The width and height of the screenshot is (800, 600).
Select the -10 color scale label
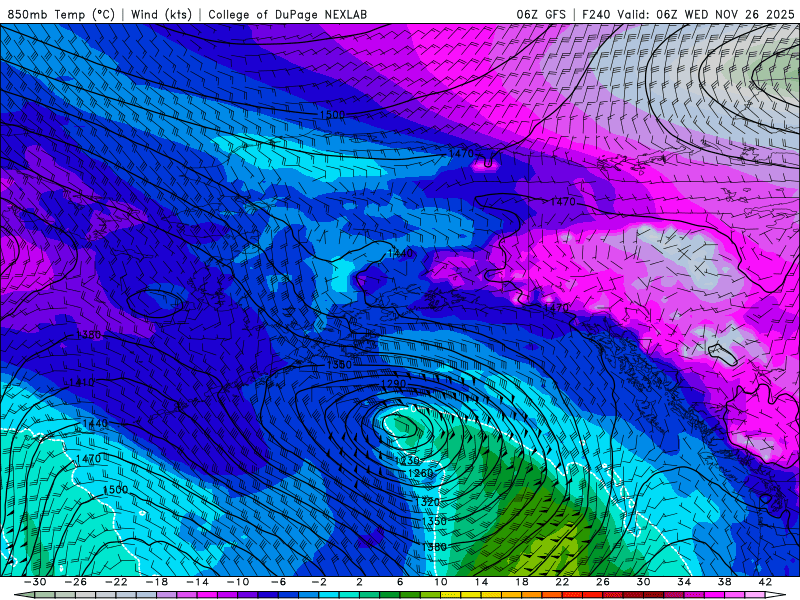click(x=238, y=582)
